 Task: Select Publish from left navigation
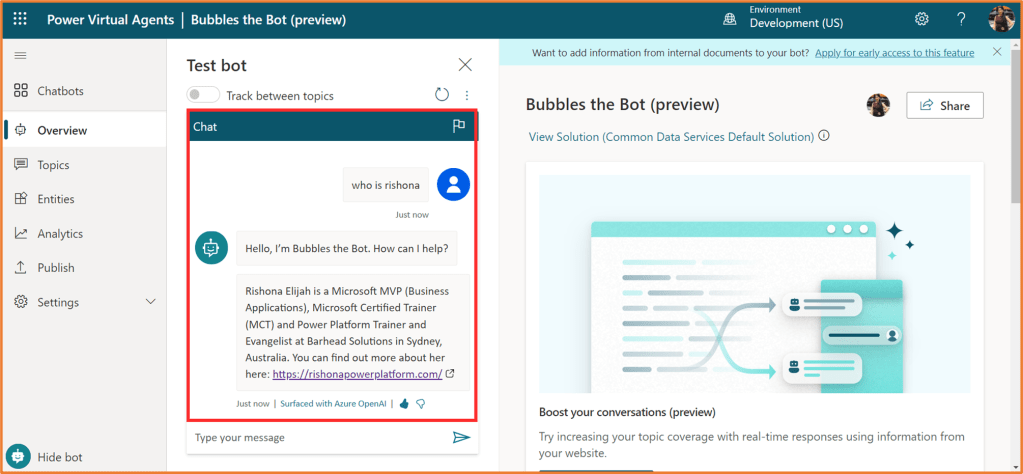[x=56, y=267]
